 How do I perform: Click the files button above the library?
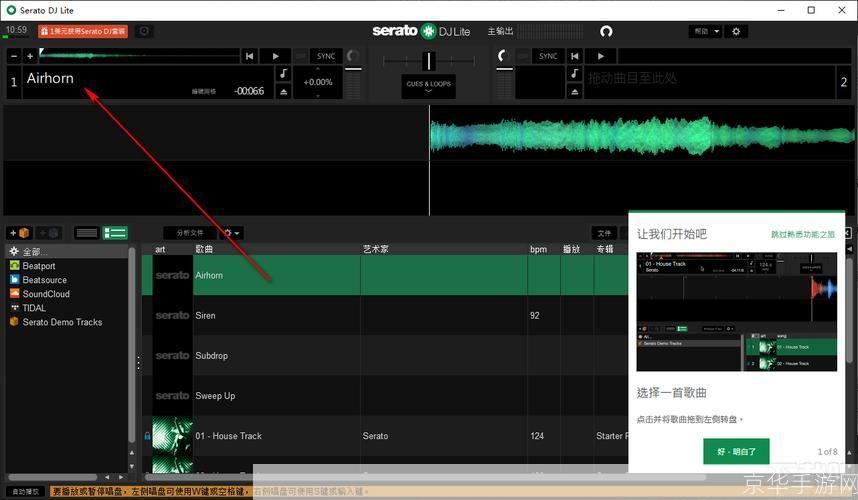click(x=604, y=233)
